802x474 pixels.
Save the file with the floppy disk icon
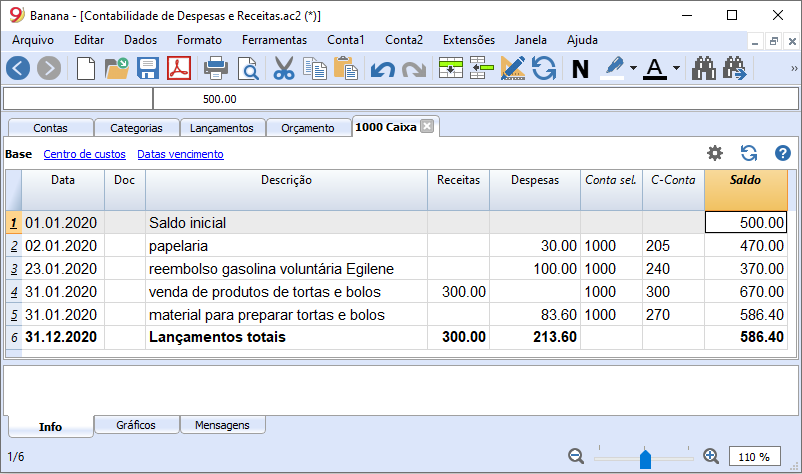[x=148, y=68]
